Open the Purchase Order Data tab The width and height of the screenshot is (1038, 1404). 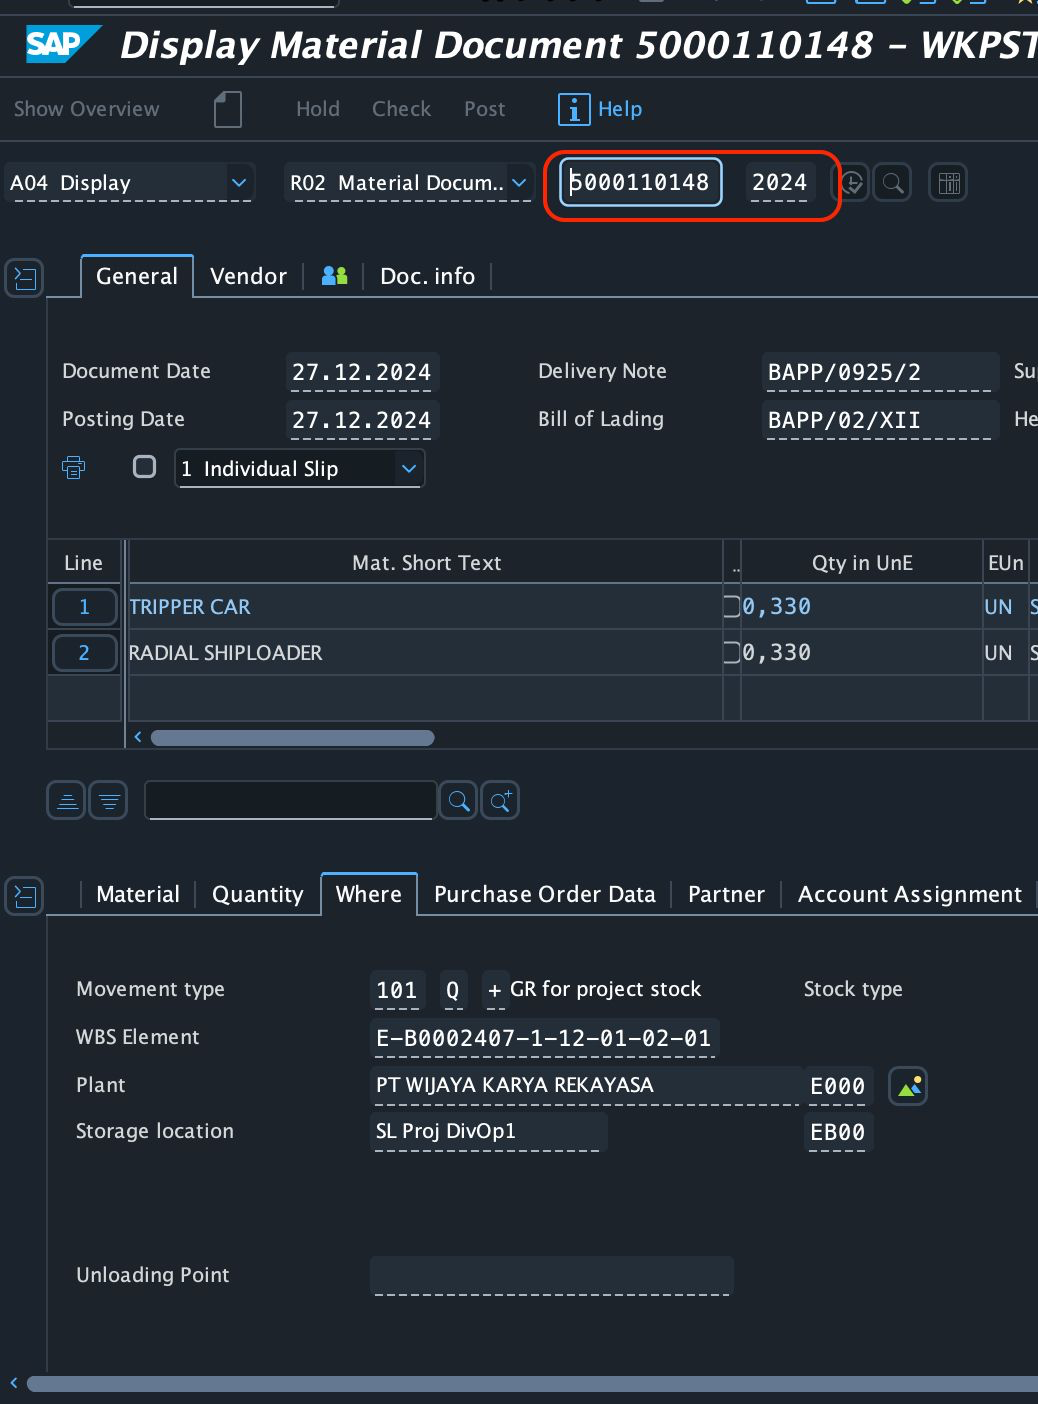click(544, 894)
